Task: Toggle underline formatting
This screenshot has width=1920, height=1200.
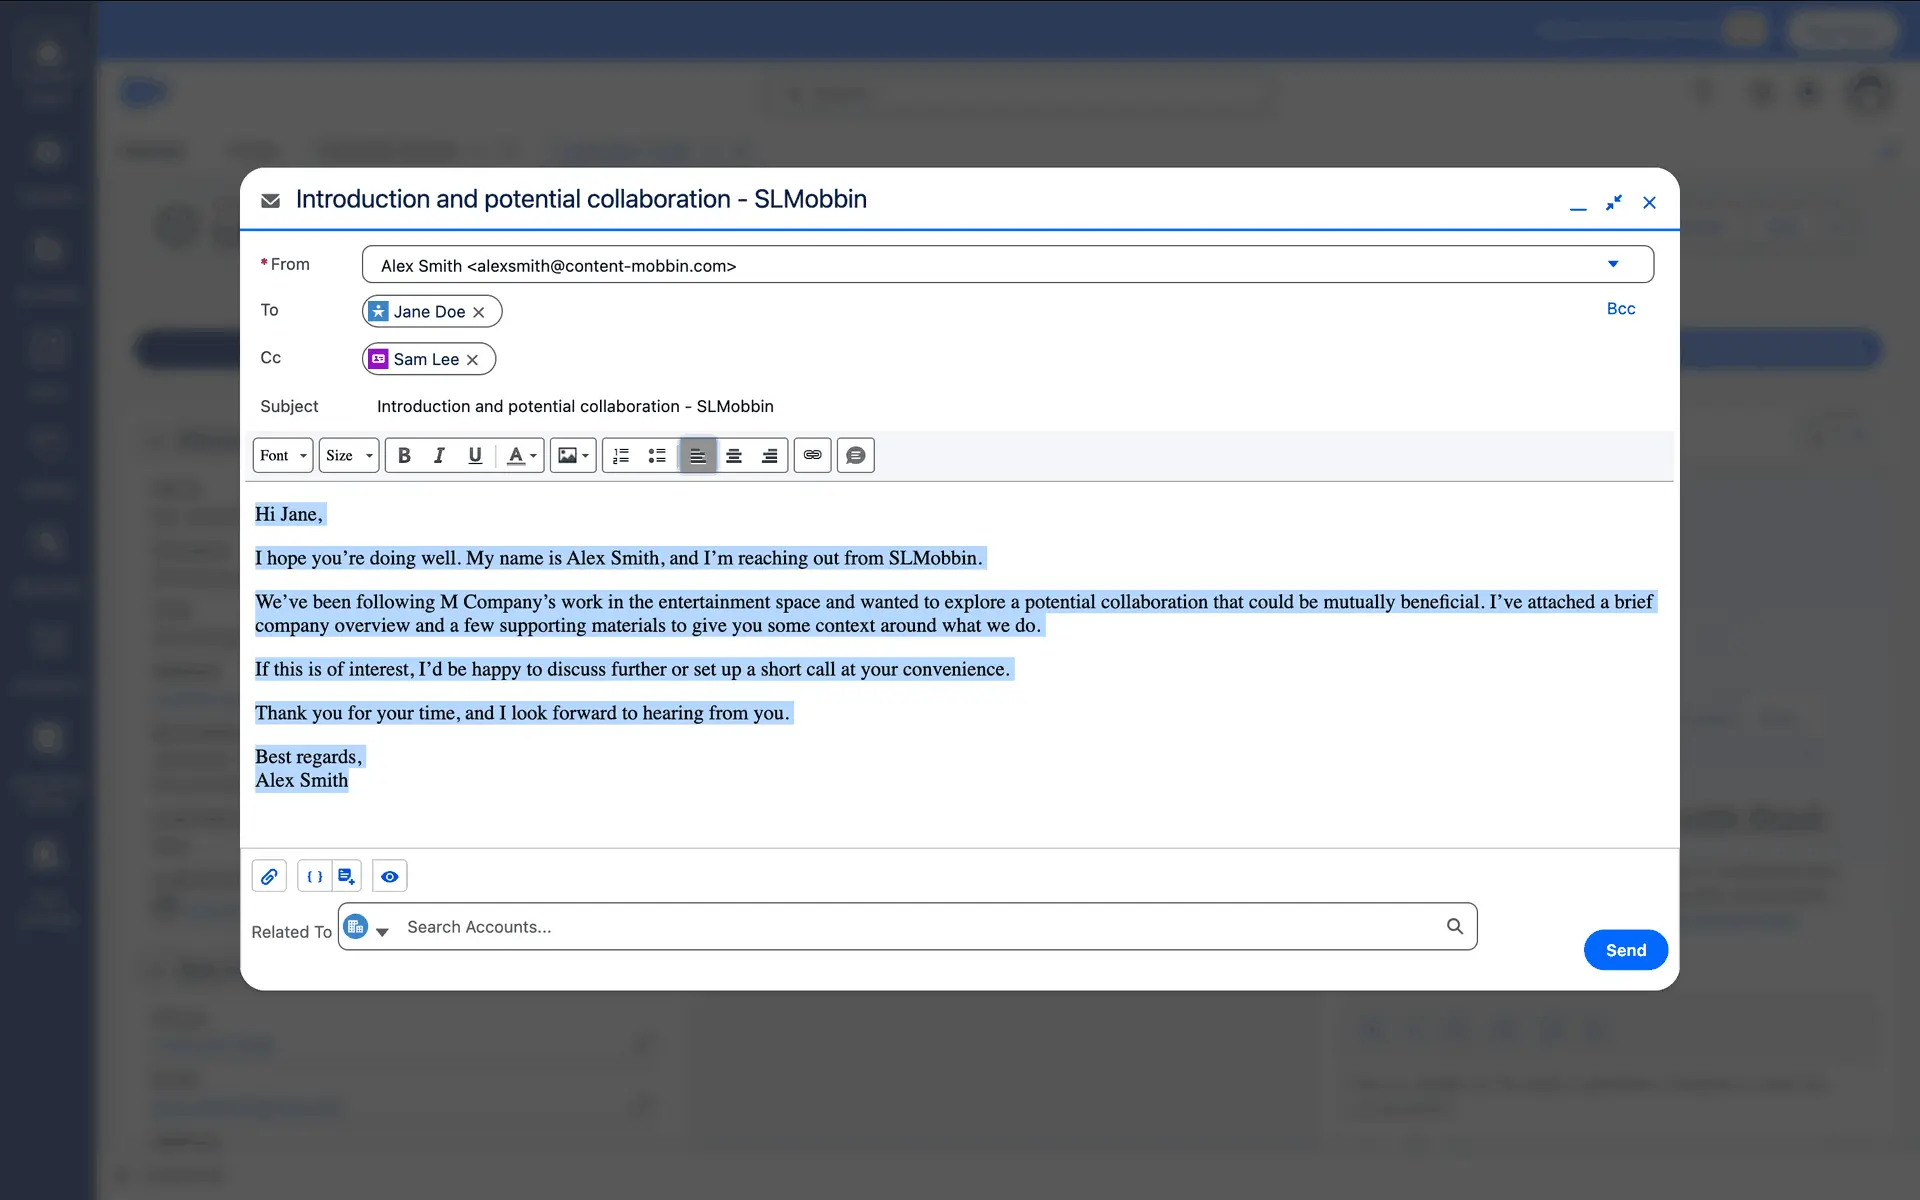Action: click(475, 456)
